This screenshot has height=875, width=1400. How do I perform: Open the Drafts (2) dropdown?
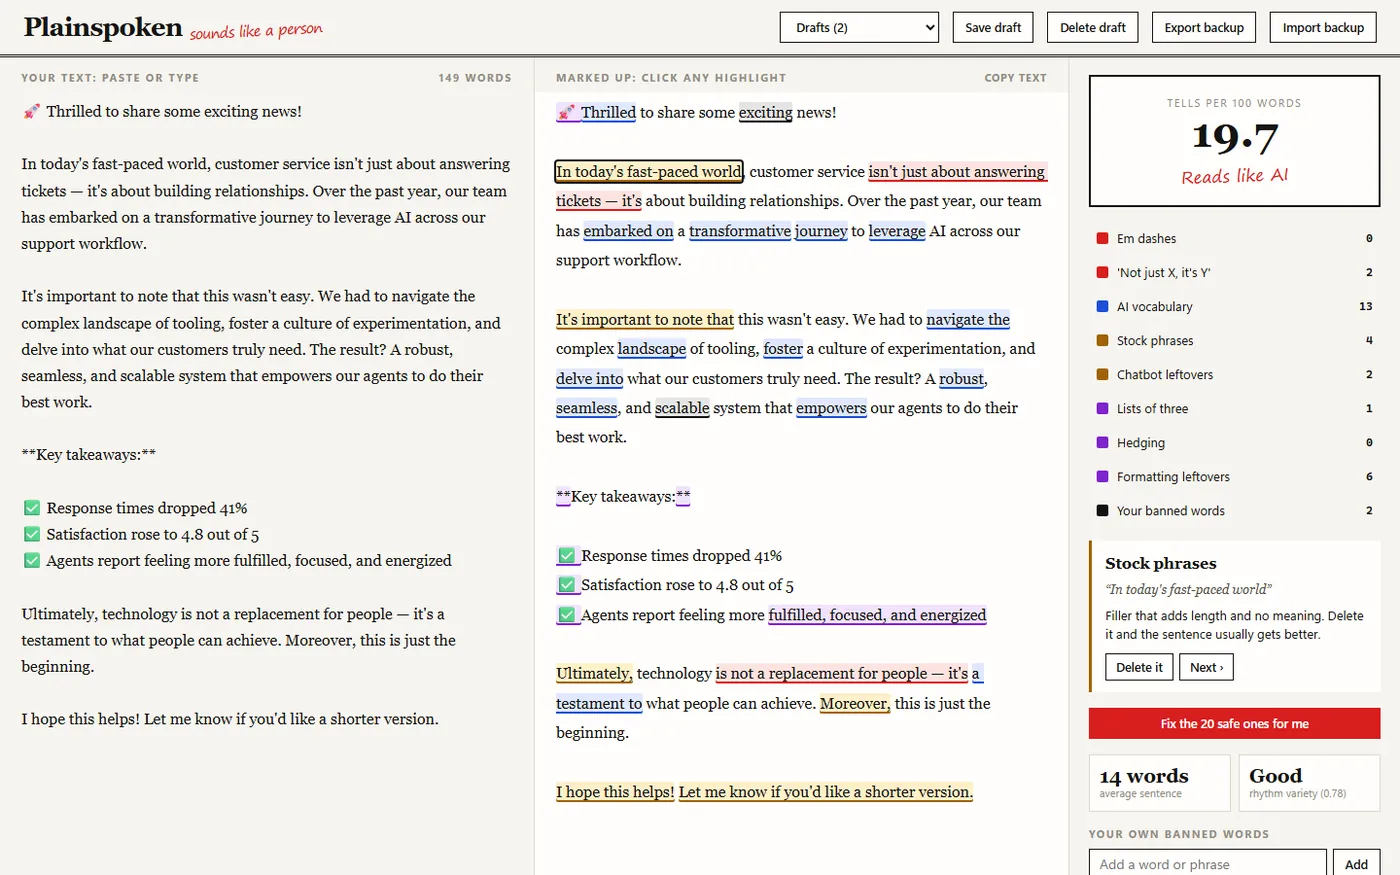pyautogui.click(x=859, y=27)
